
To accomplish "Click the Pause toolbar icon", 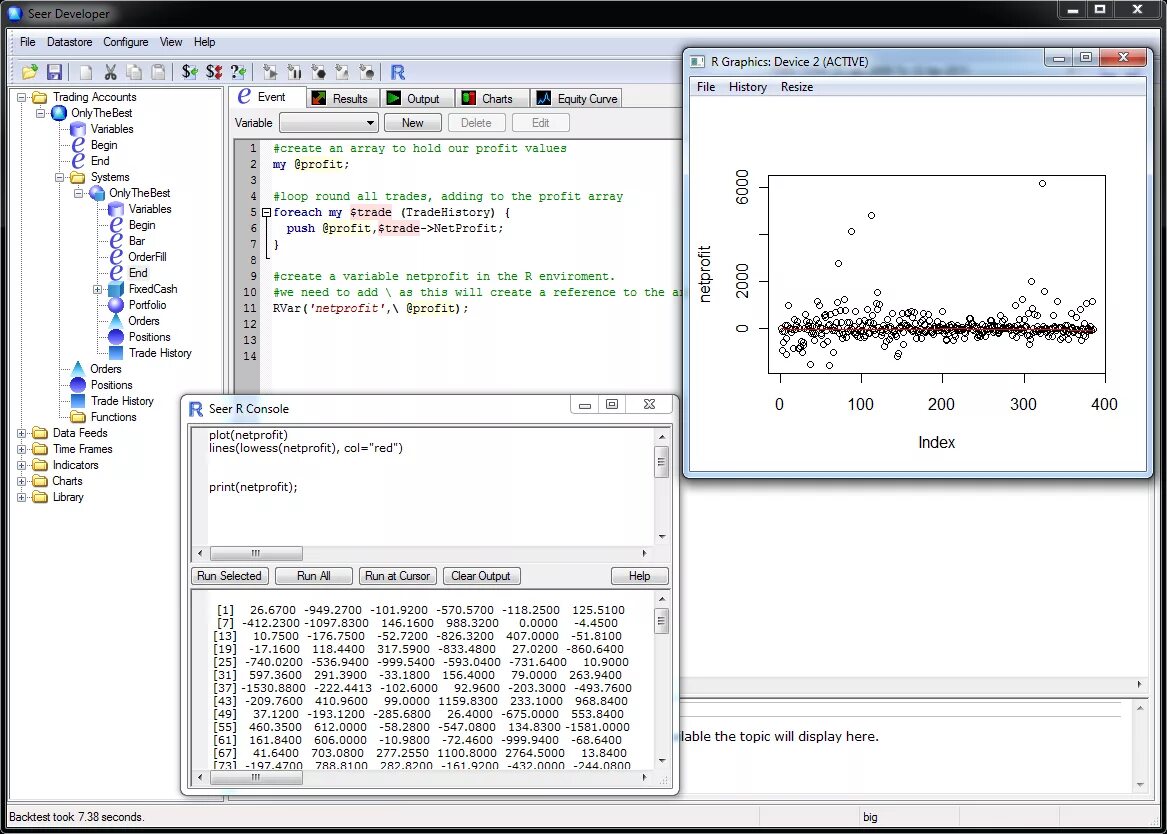I will [294, 71].
